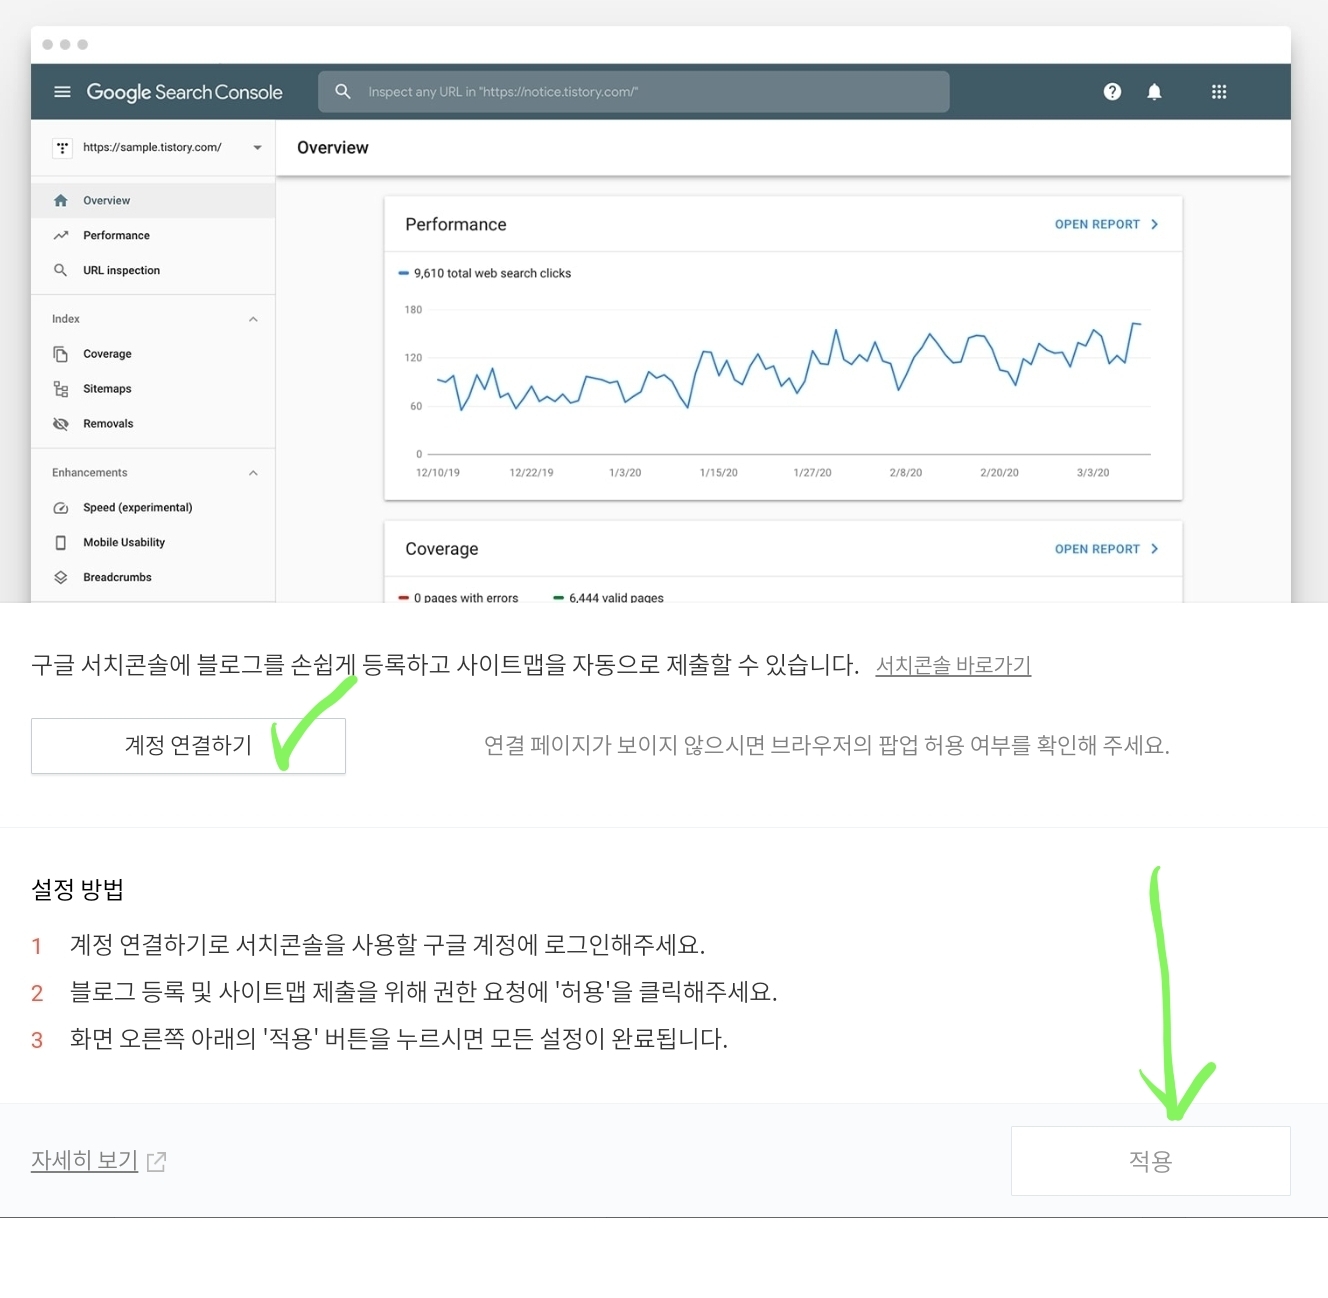Click the Performance trend icon in sidebar

(x=61, y=235)
